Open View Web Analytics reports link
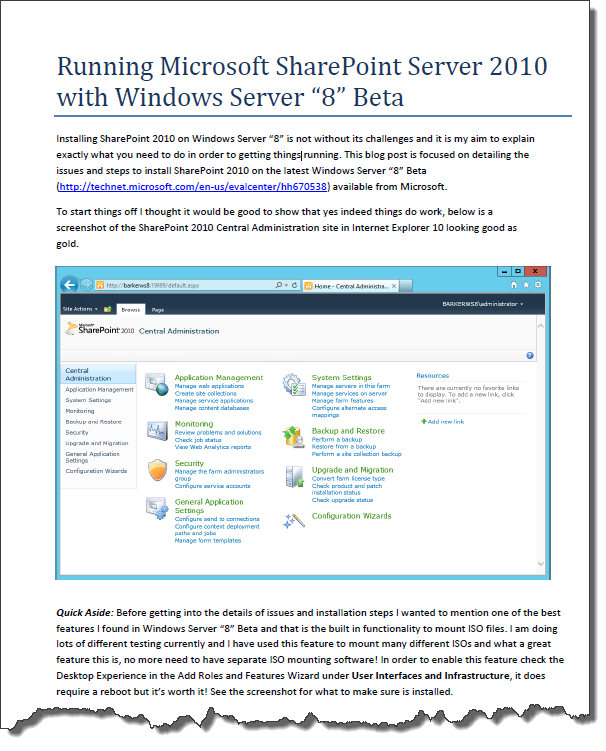This screenshot has height=751, width=606. [213, 447]
